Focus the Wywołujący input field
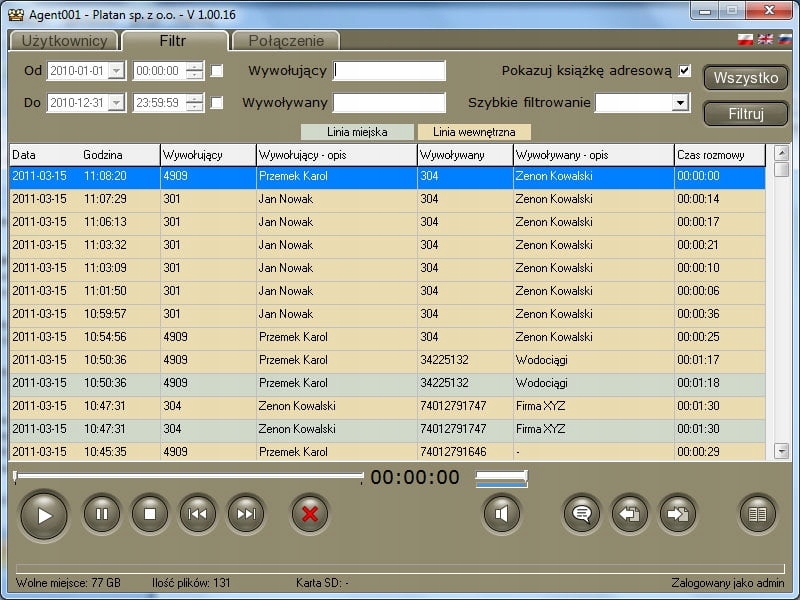Image resolution: width=800 pixels, height=600 pixels. point(389,71)
